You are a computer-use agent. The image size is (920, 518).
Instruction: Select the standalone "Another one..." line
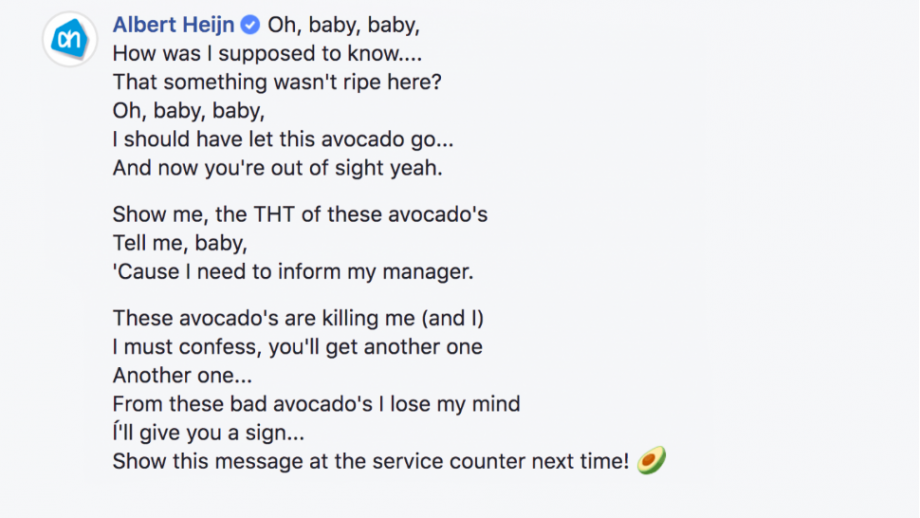182,375
